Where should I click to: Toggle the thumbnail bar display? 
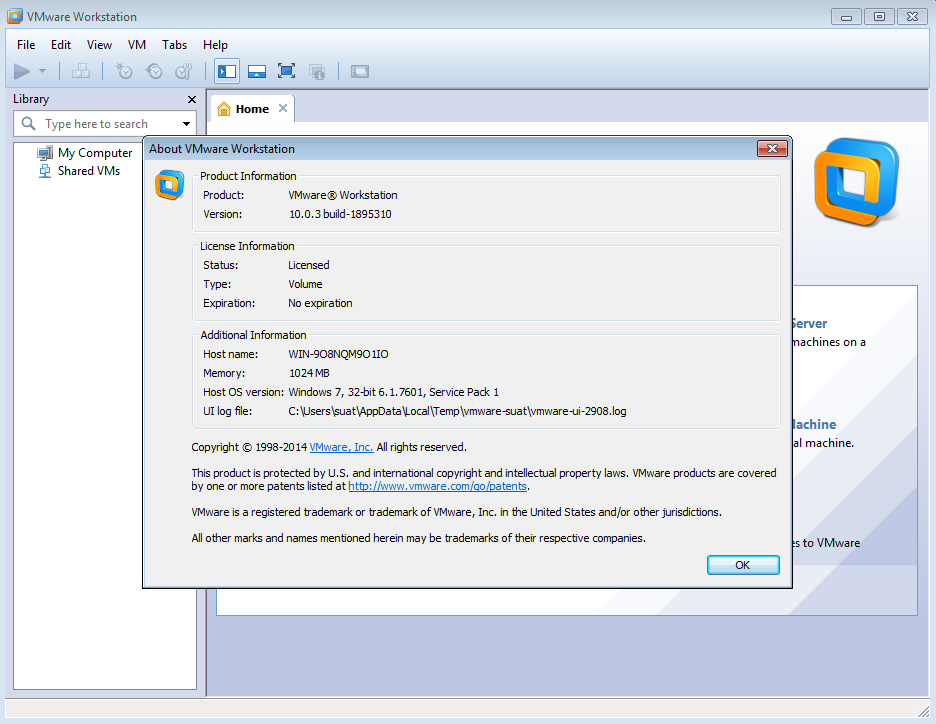coord(257,71)
